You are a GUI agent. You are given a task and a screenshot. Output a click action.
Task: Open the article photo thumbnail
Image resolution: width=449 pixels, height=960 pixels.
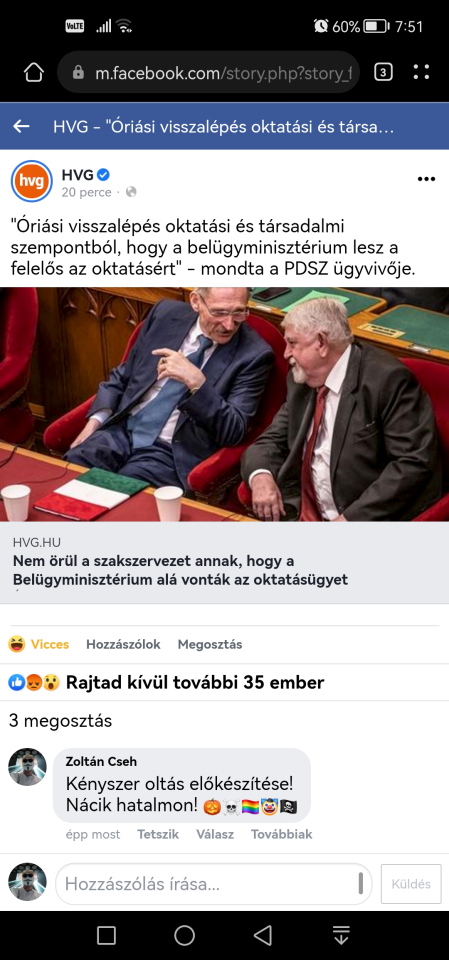coord(224,404)
